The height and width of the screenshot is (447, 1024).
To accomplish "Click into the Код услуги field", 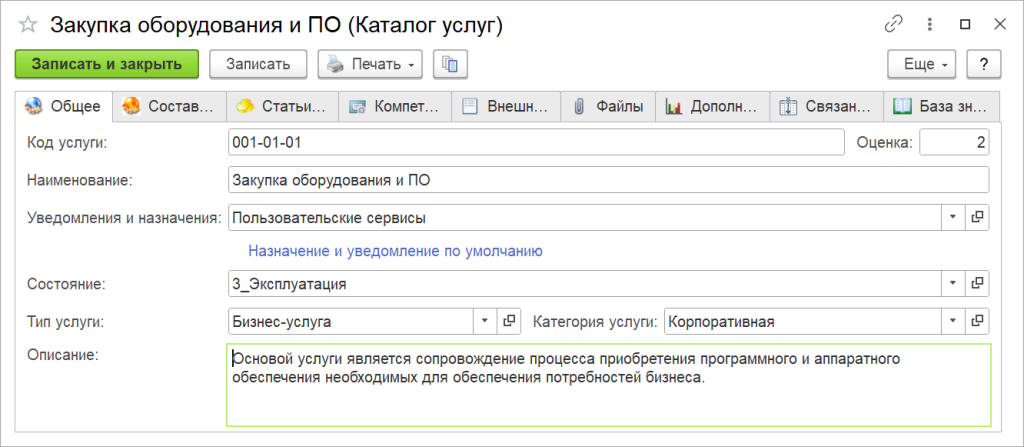I will coord(536,143).
